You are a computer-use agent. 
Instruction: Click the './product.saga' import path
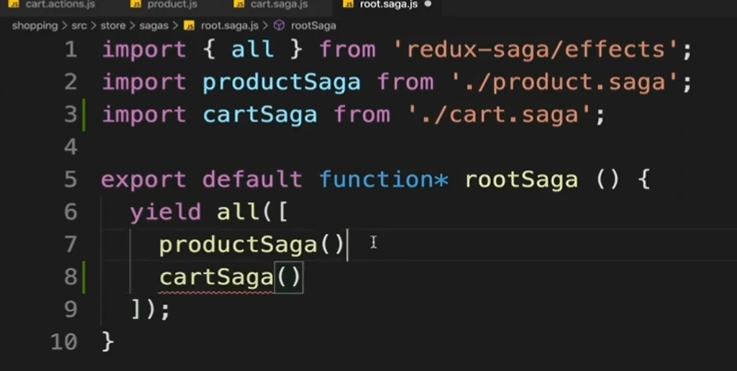tap(566, 82)
